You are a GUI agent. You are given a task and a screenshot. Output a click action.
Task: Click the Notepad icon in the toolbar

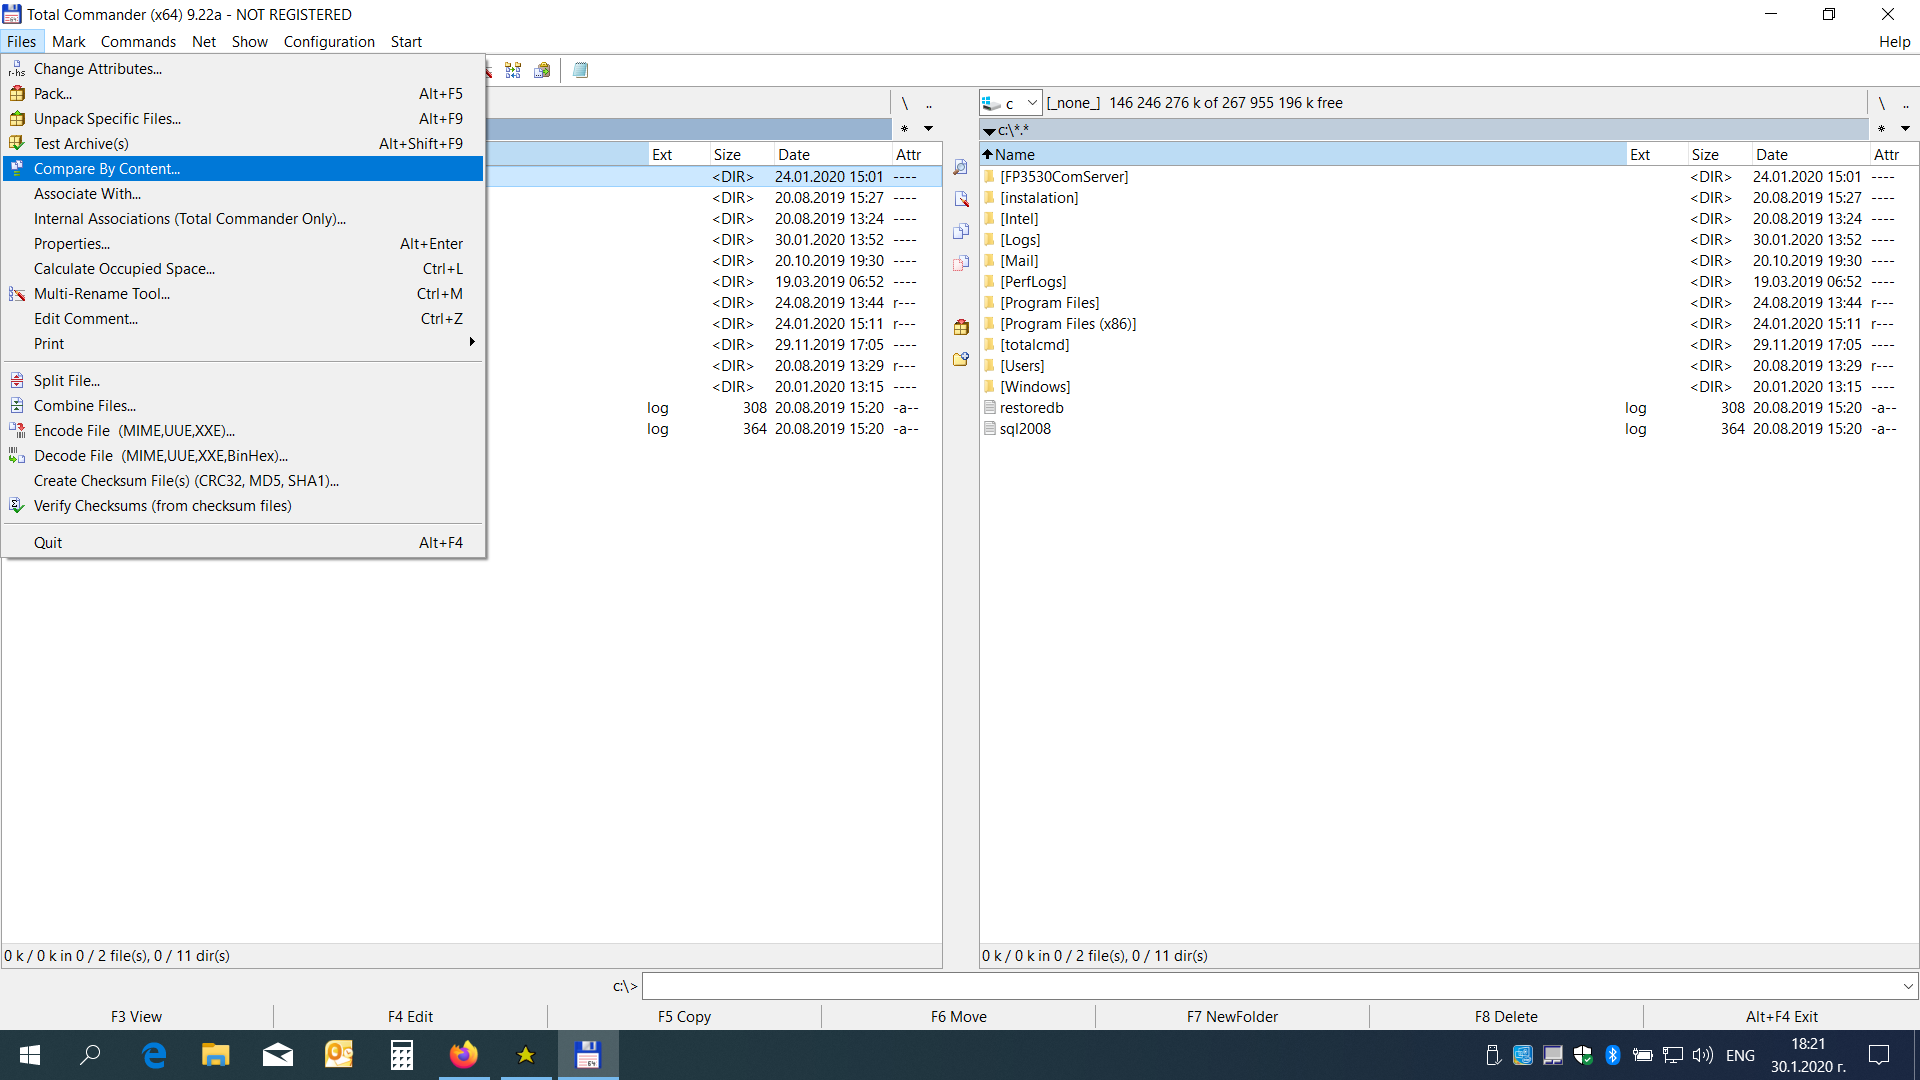point(580,70)
